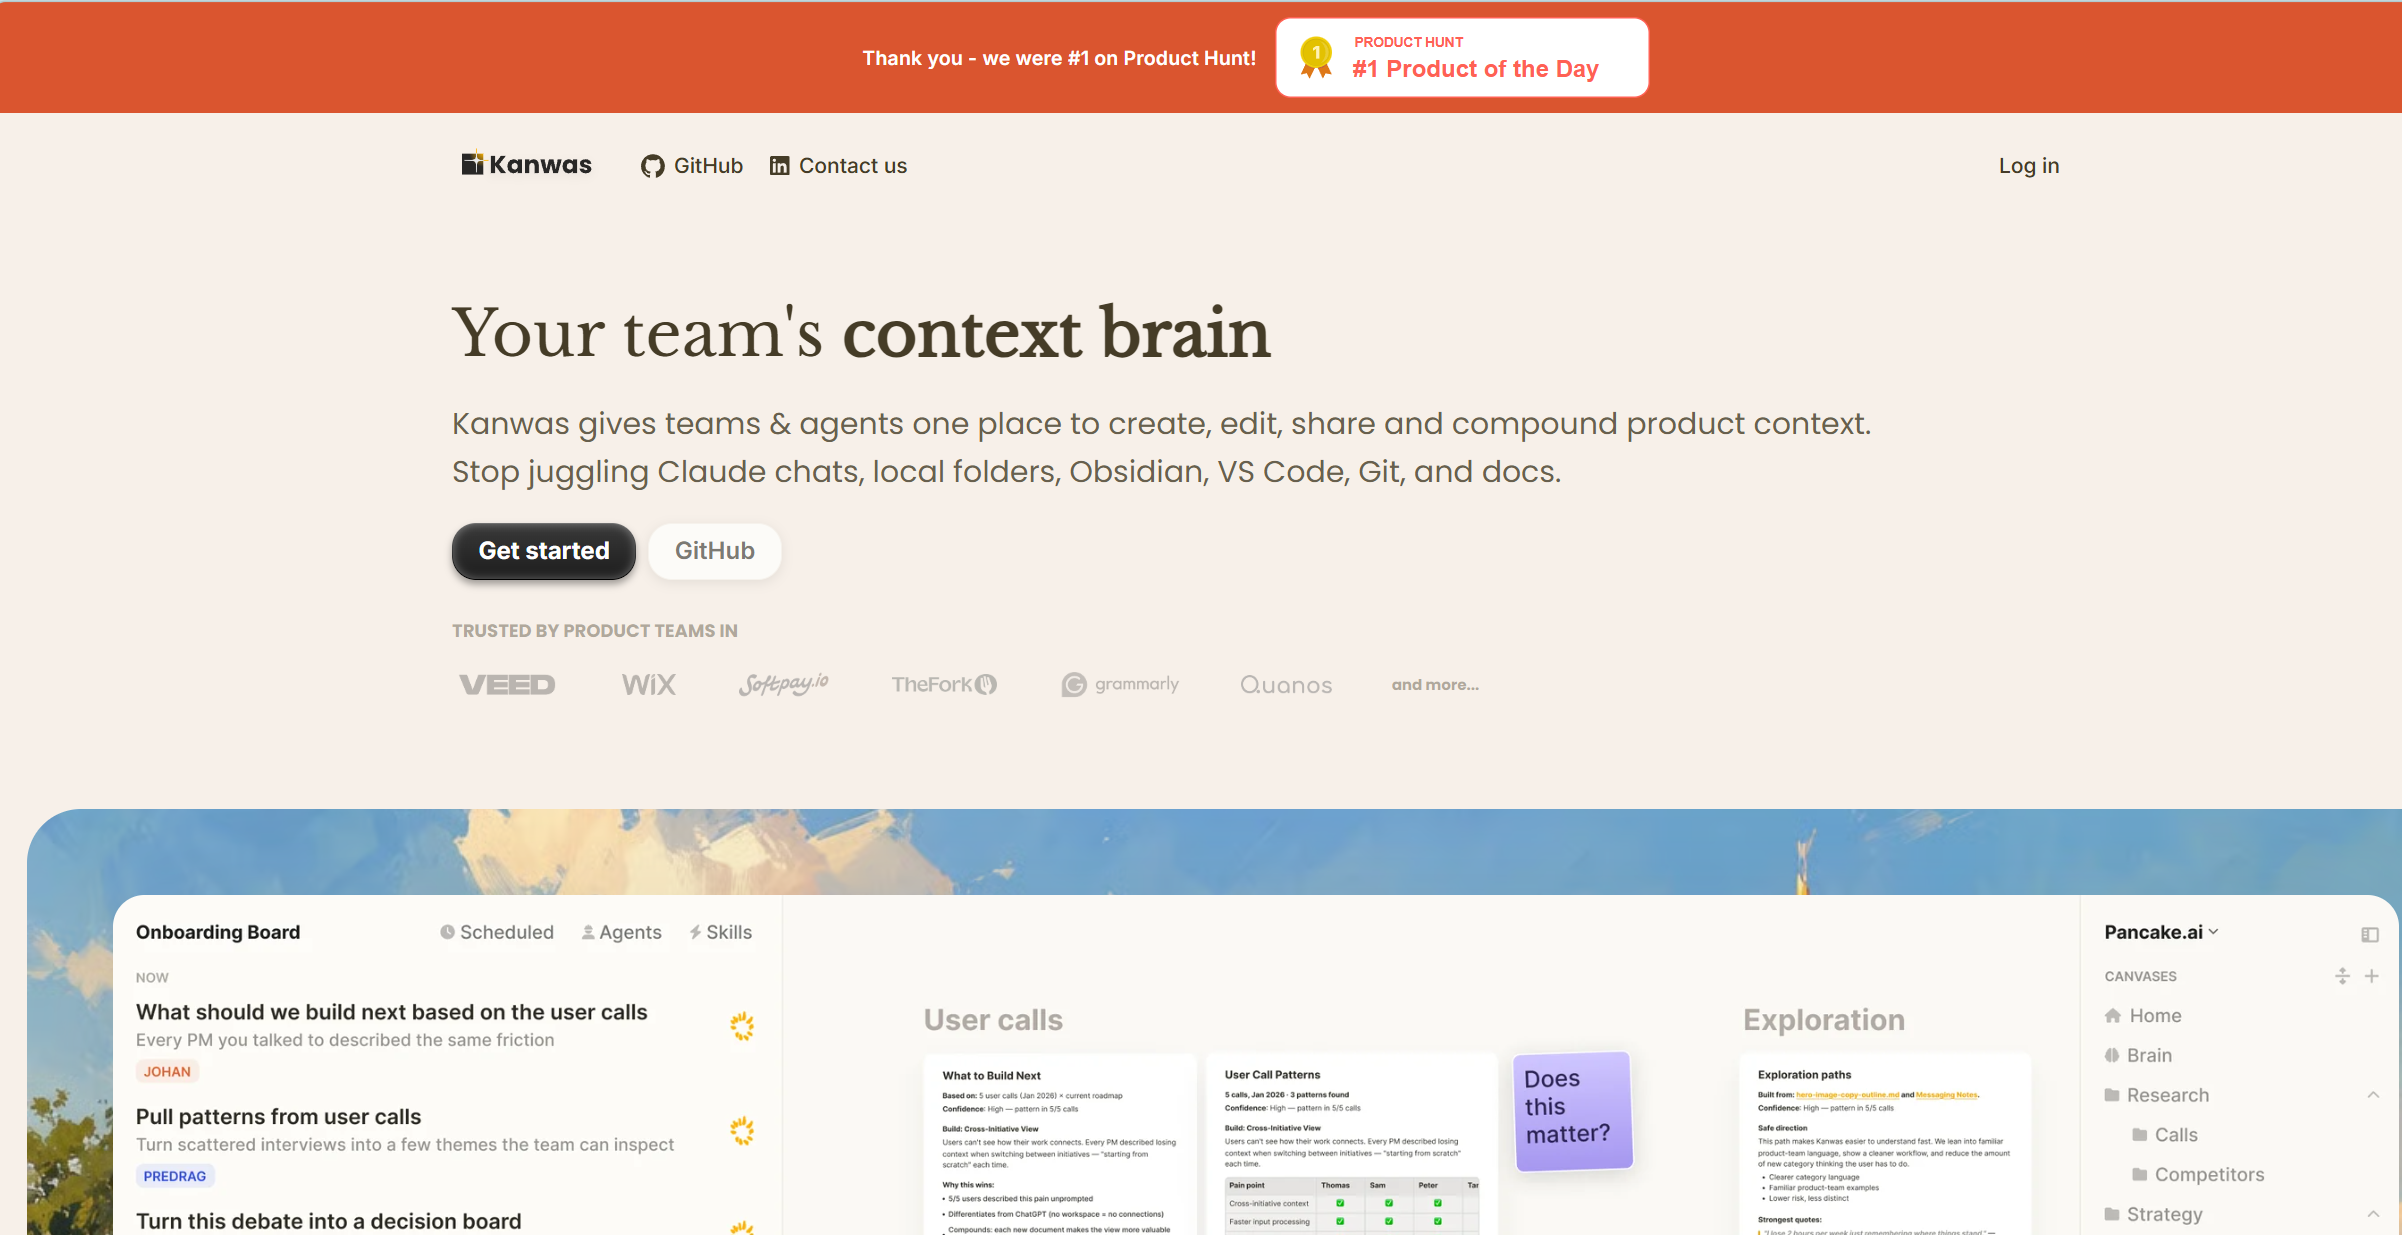Click the lightning icon next to Skills

click(x=695, y=932)
